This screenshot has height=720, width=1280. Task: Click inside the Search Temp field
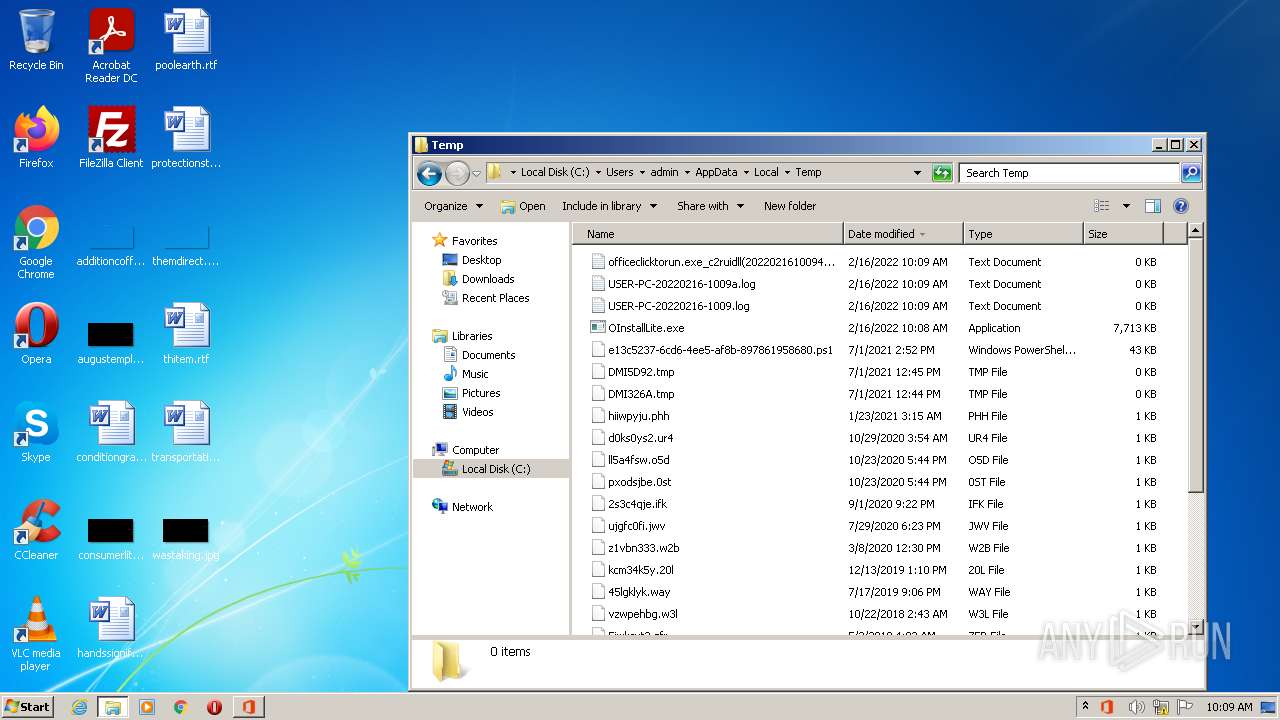coord(1069,173)
